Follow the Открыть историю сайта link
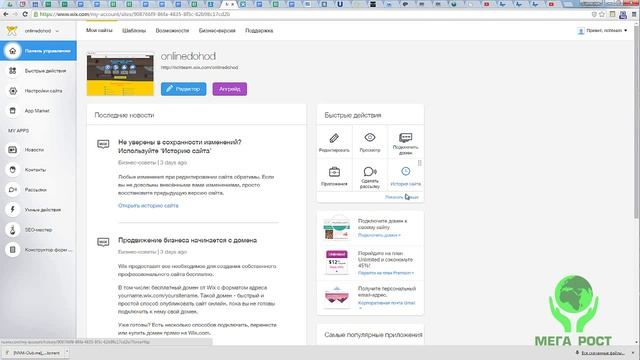The height and width of the screenshot is (360, 640). click(148, 206)
